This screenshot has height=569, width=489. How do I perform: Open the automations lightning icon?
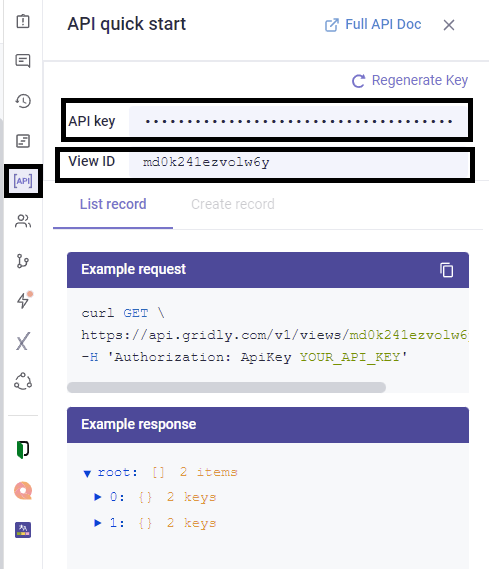(24, 300)
